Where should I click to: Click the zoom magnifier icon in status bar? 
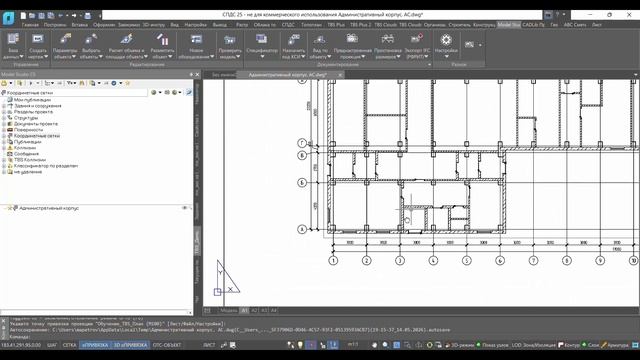click(x=385, y=345)
